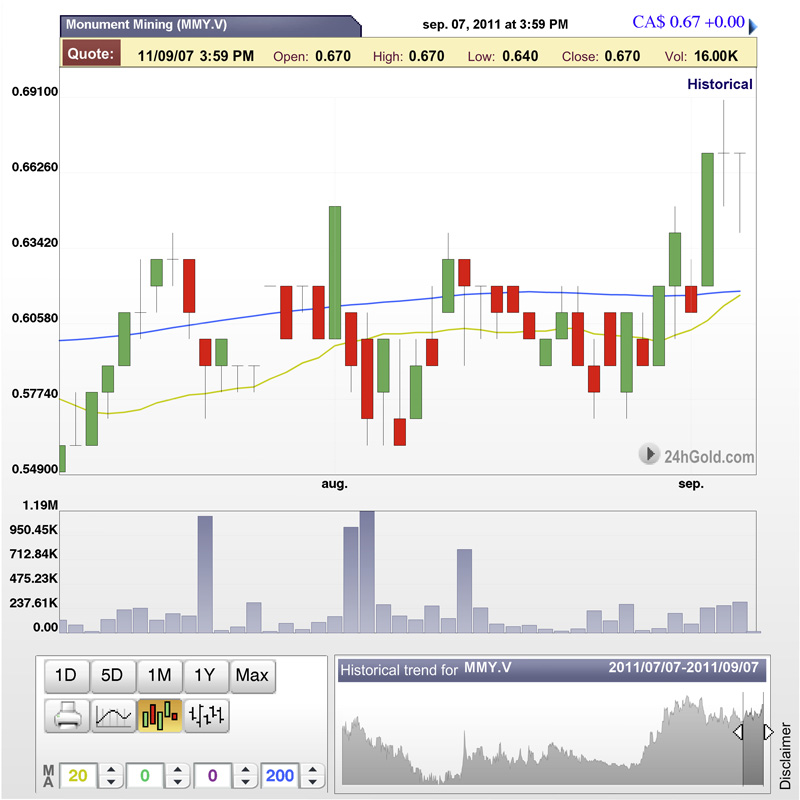800x800 pixels.
Task: Click the green MA field showing 0
Action: pos(145,776)
